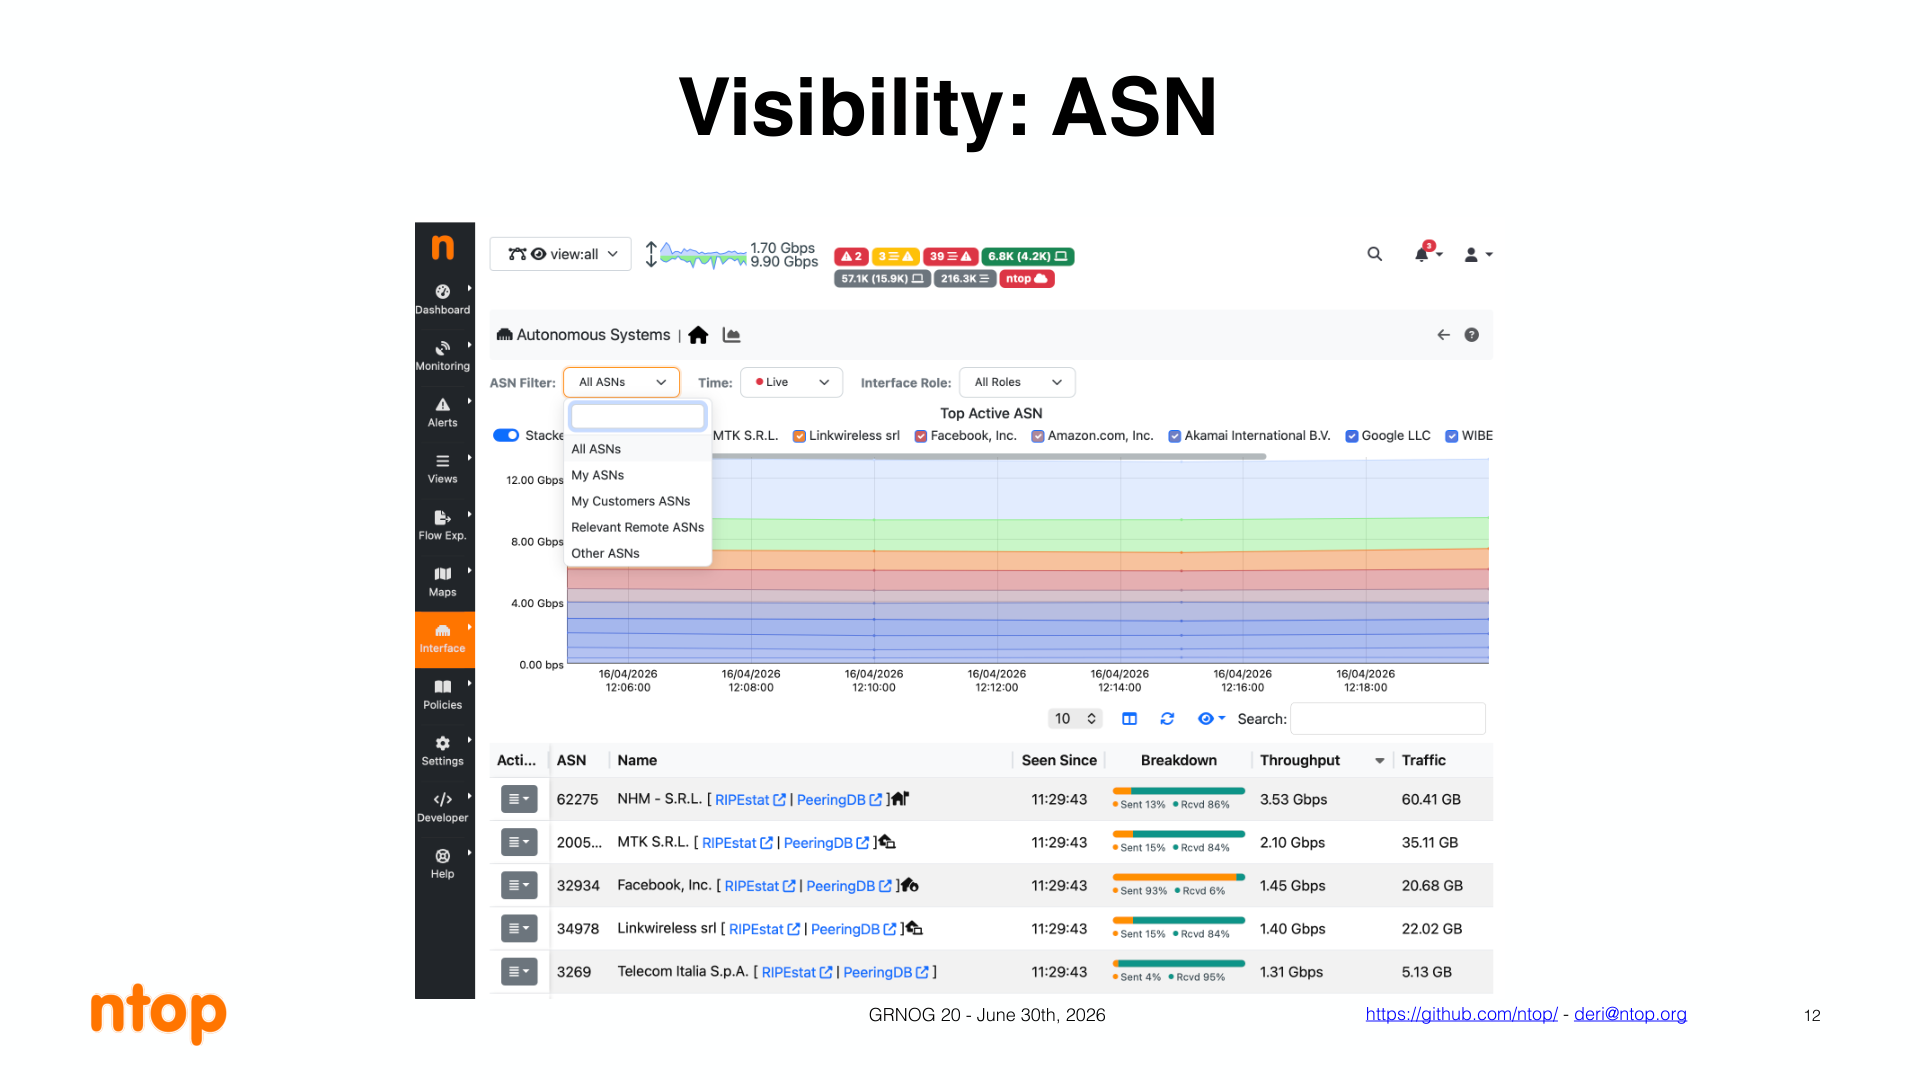Open the page help question mark icon

tap(1472, 335)
